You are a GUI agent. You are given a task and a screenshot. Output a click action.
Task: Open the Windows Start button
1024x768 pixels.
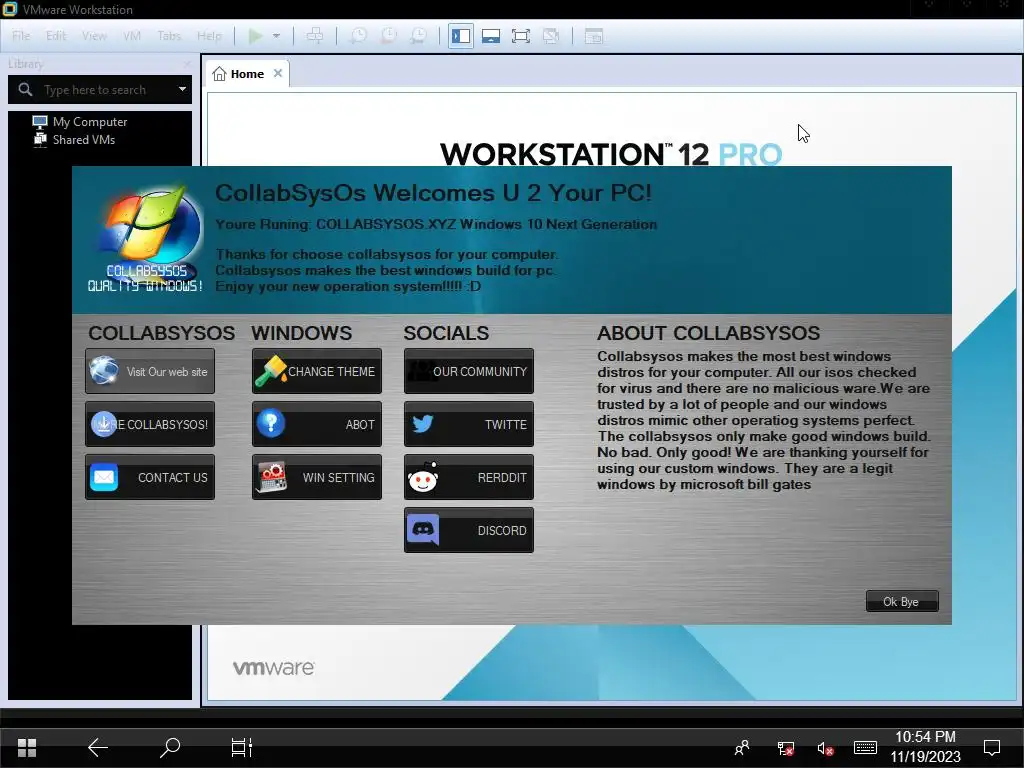(x=27, y=747)
